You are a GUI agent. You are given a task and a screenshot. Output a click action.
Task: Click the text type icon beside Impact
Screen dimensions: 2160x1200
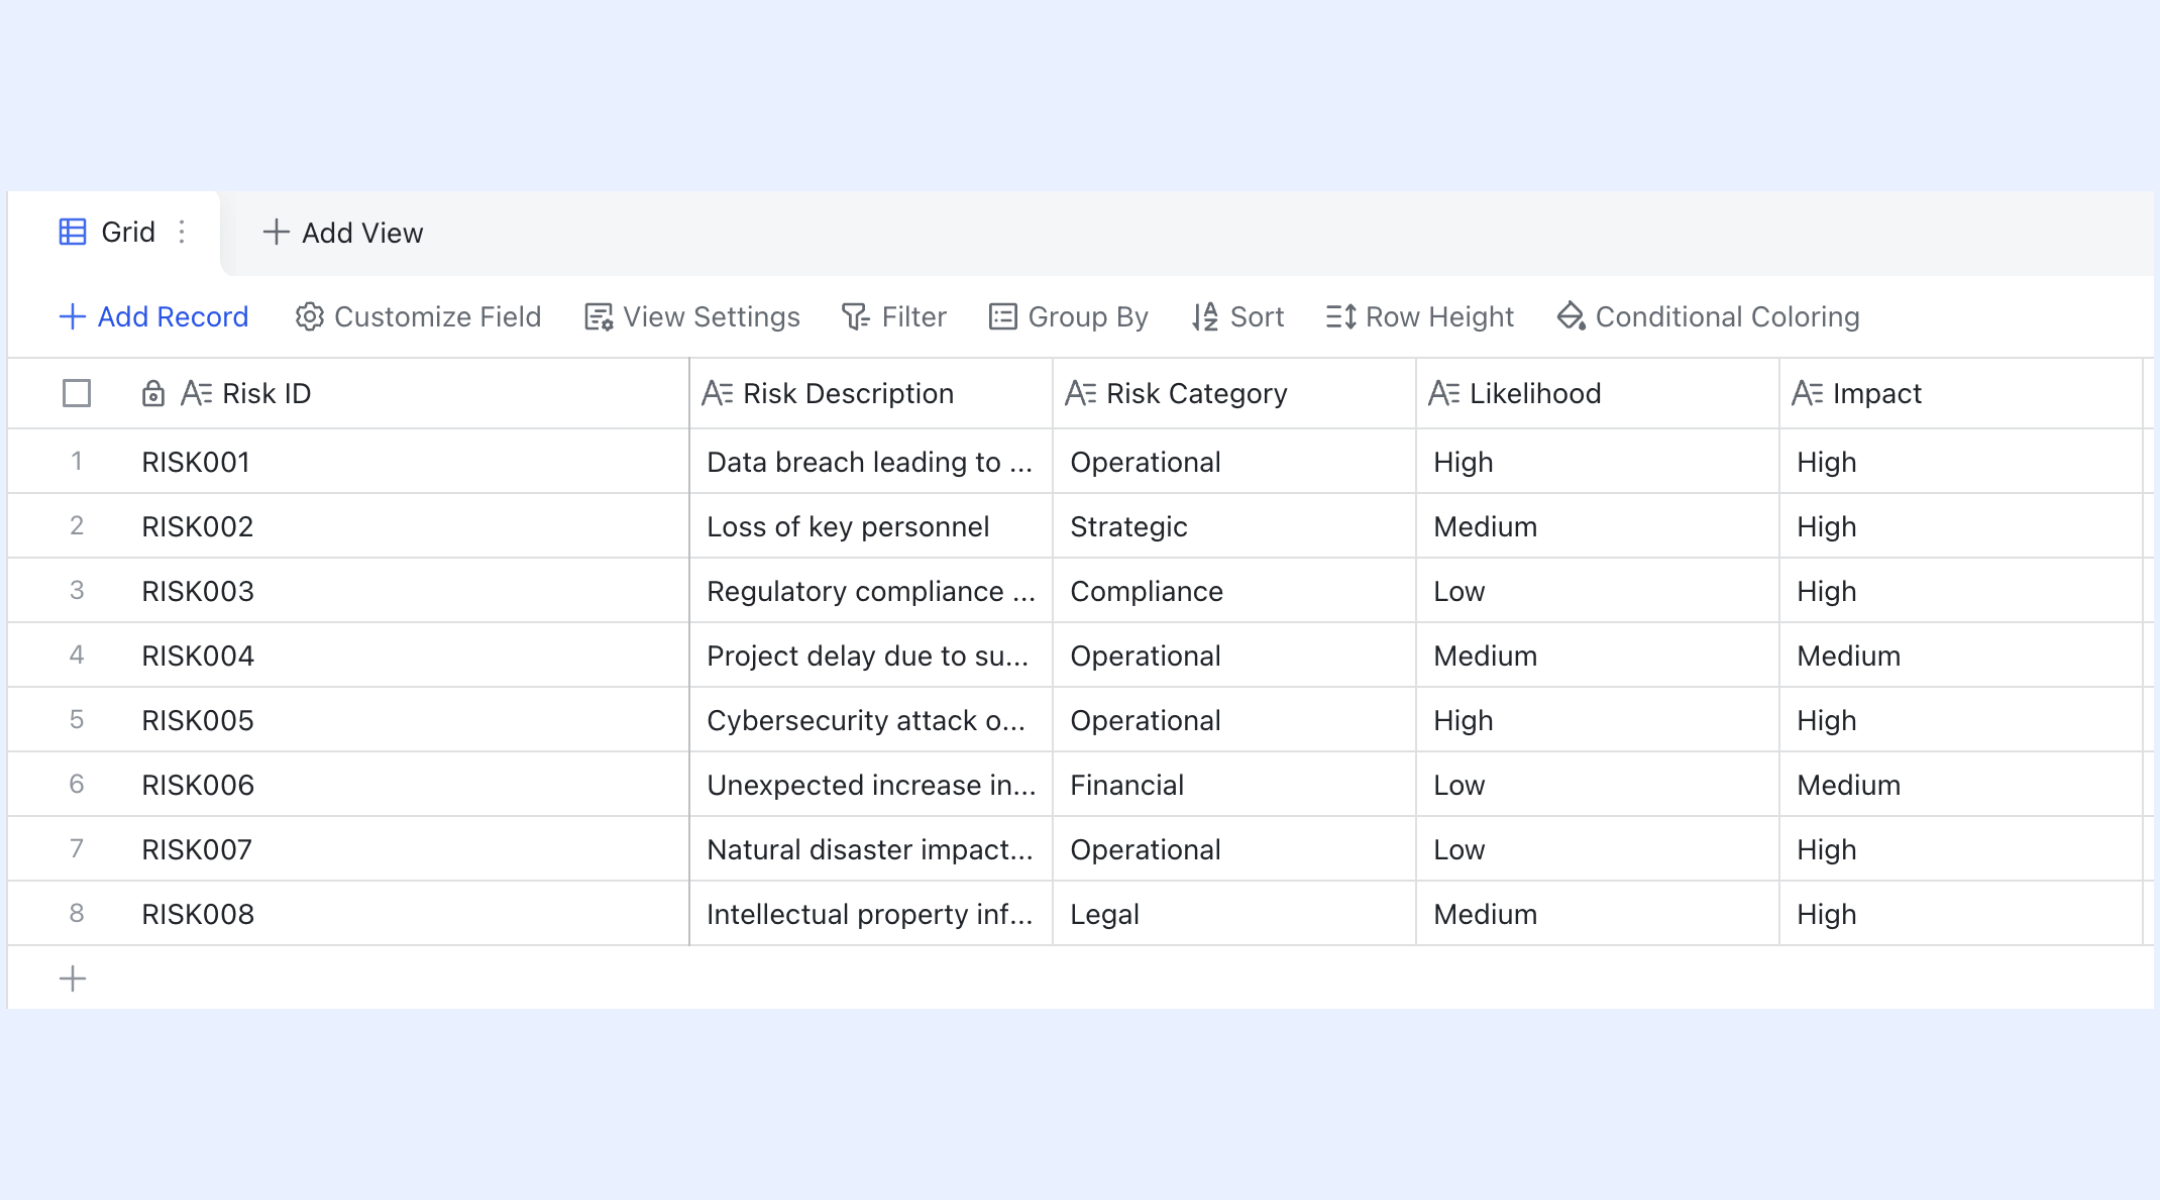[1807, 393]
